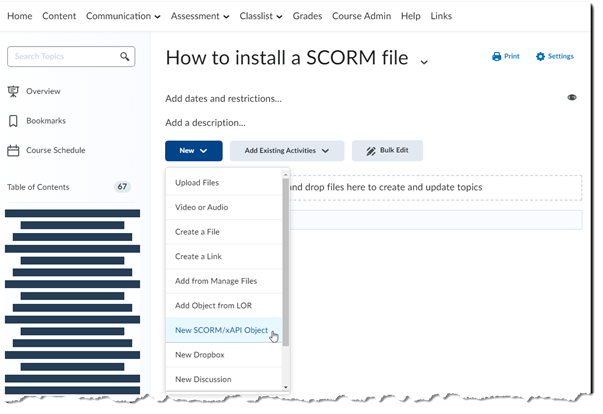Click the blue New button
The width and height of the screenshot is (603, 414).
point(193,151)
